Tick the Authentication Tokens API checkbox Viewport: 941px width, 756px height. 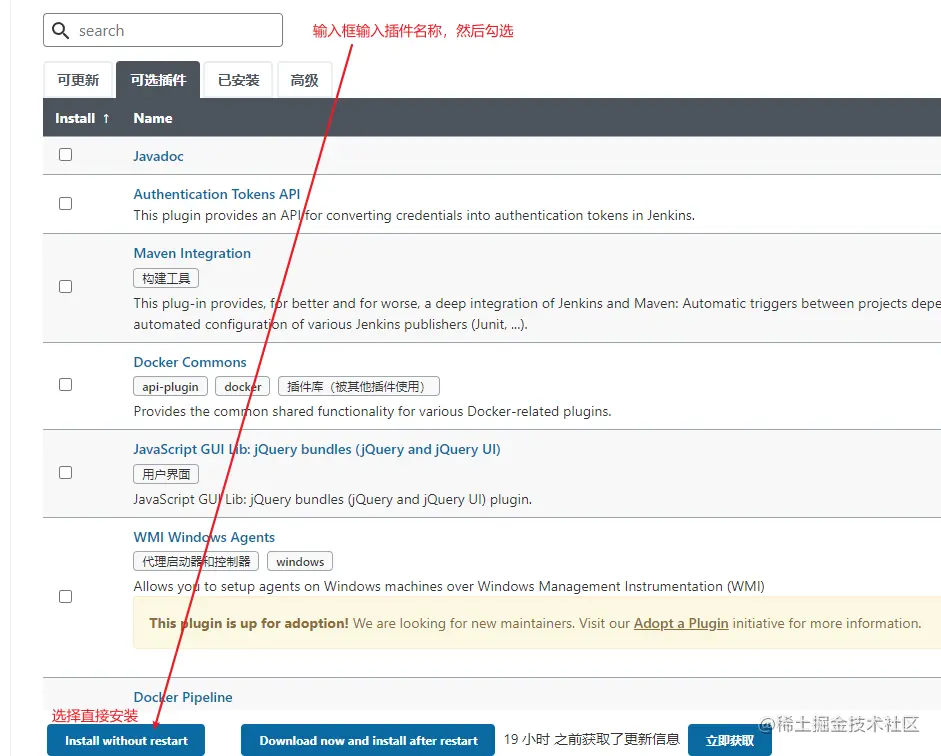point(65,203)
